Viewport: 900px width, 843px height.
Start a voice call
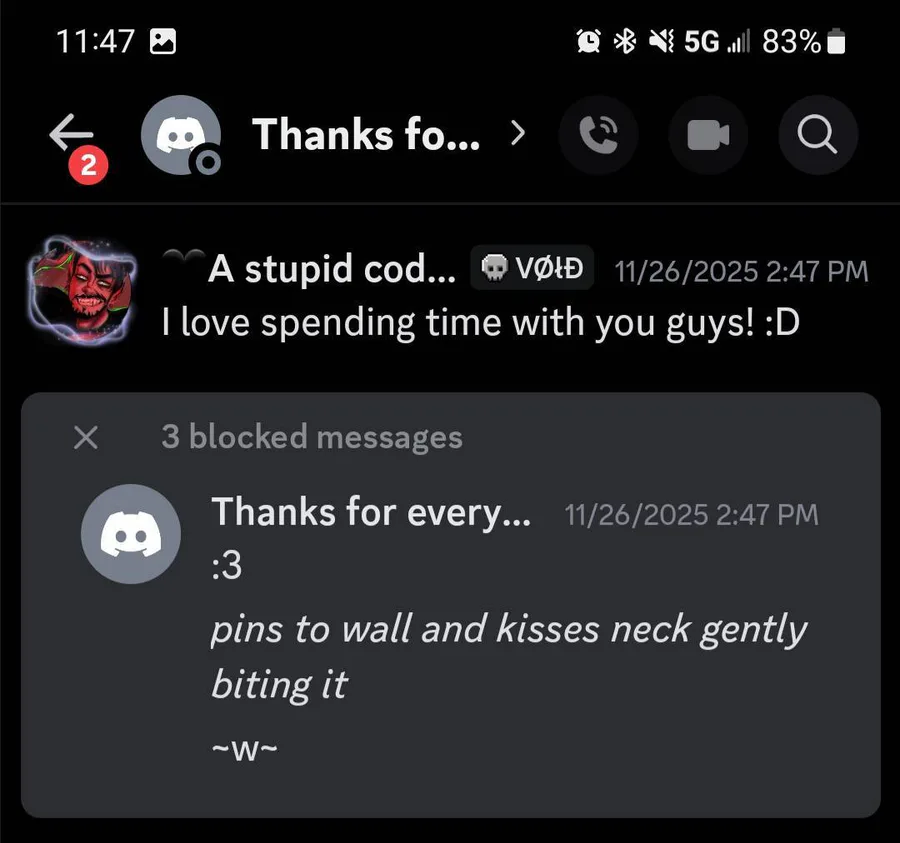click(x=598, y=135)
